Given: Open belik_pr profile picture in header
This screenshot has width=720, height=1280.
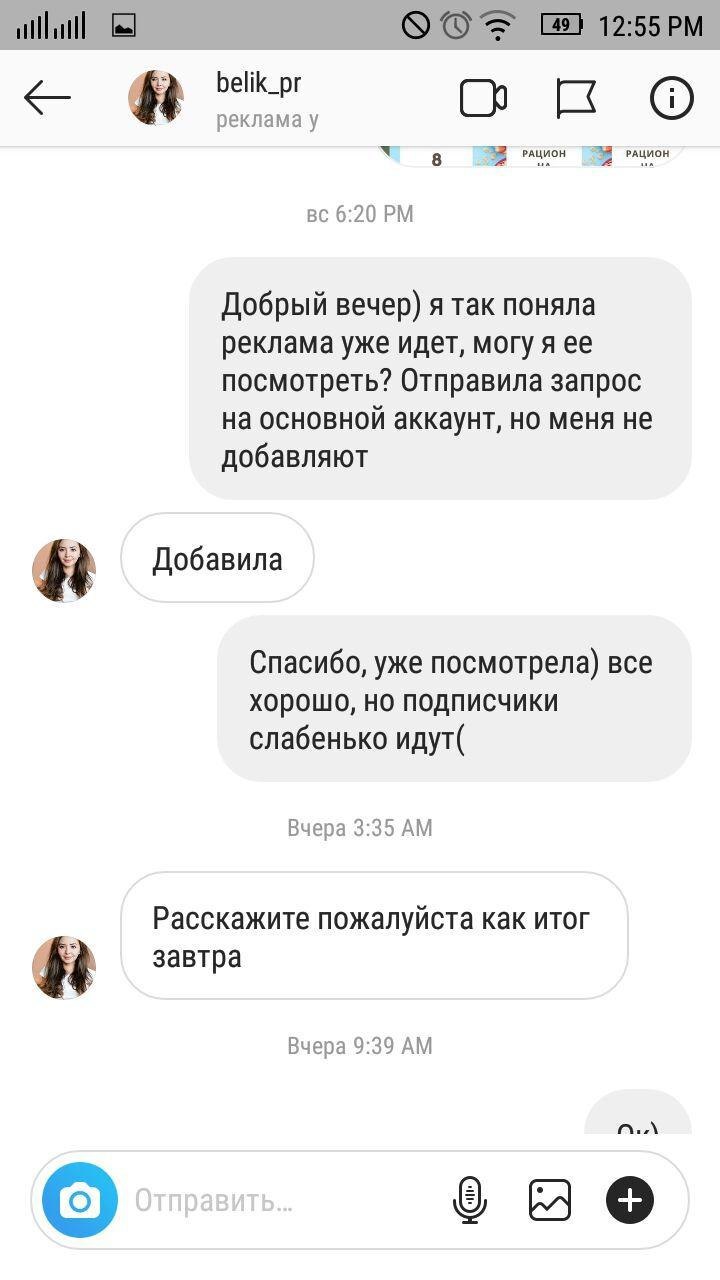Looking at the screenshot, I should coord(156,98).
